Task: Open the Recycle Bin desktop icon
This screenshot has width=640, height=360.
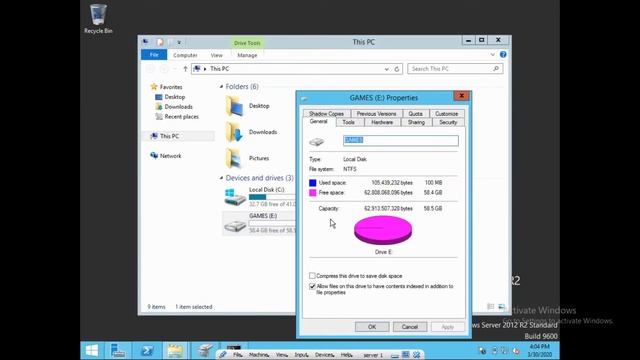Action: (x=98, y=19)
